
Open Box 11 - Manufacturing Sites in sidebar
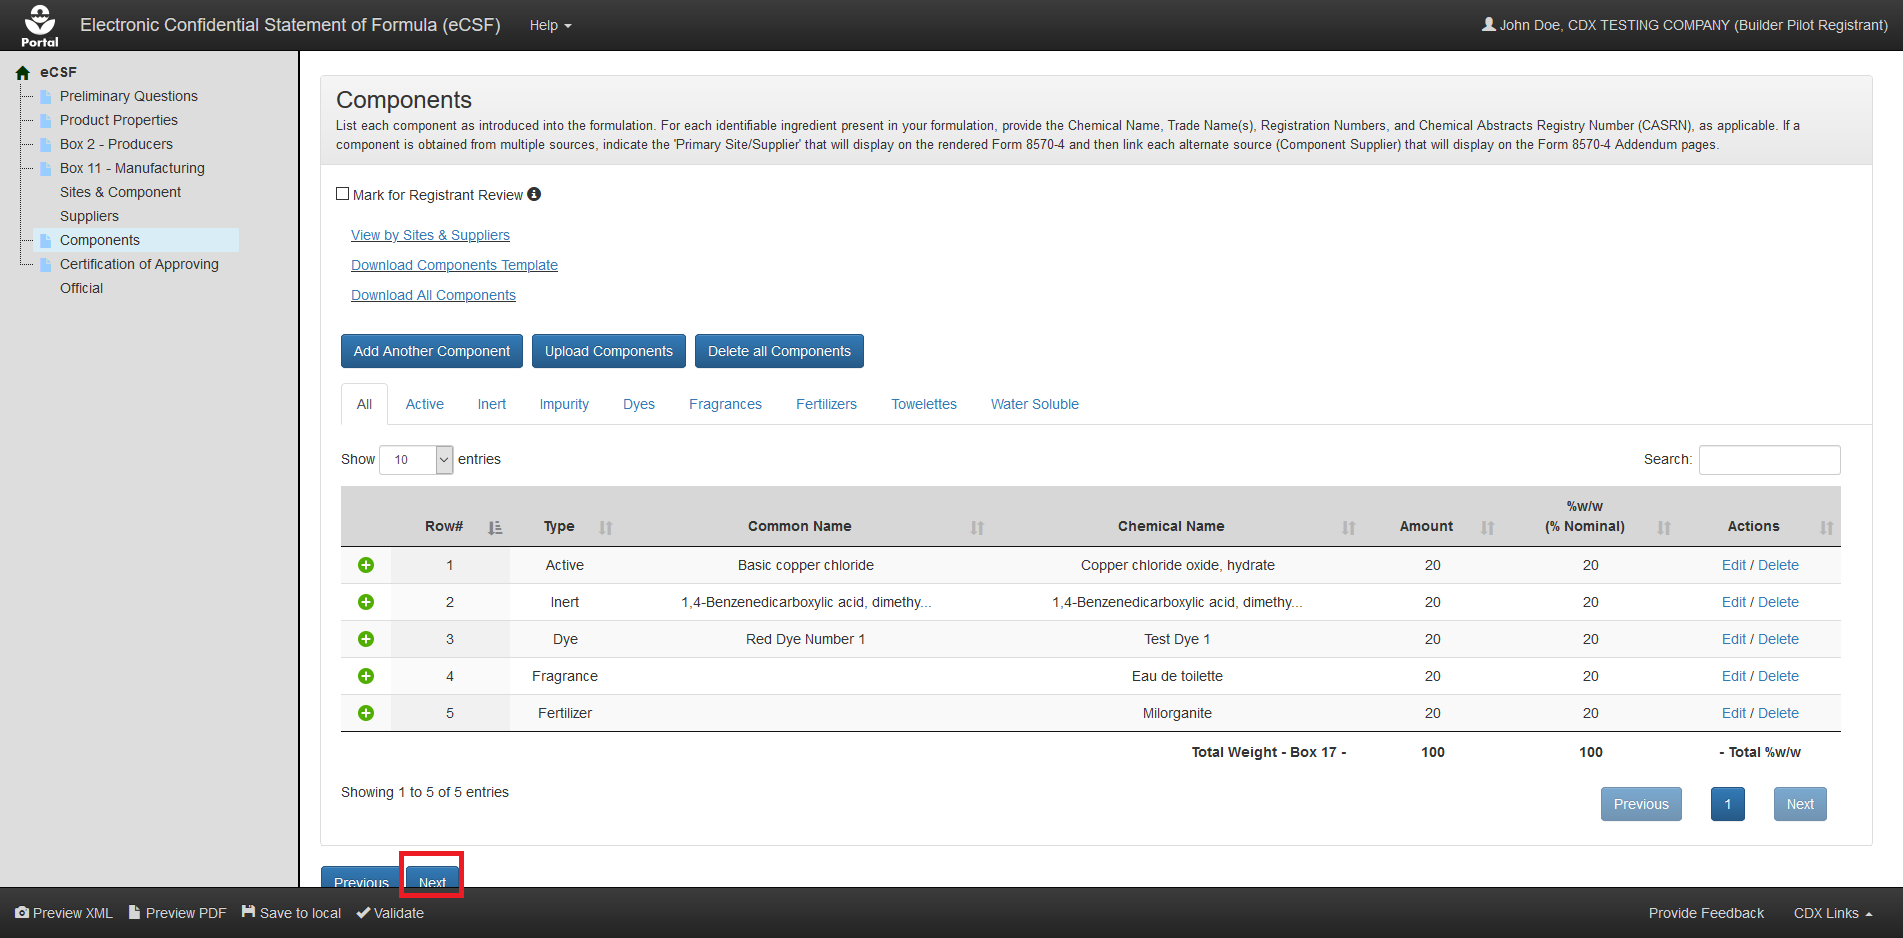click(x=132, y=192)
